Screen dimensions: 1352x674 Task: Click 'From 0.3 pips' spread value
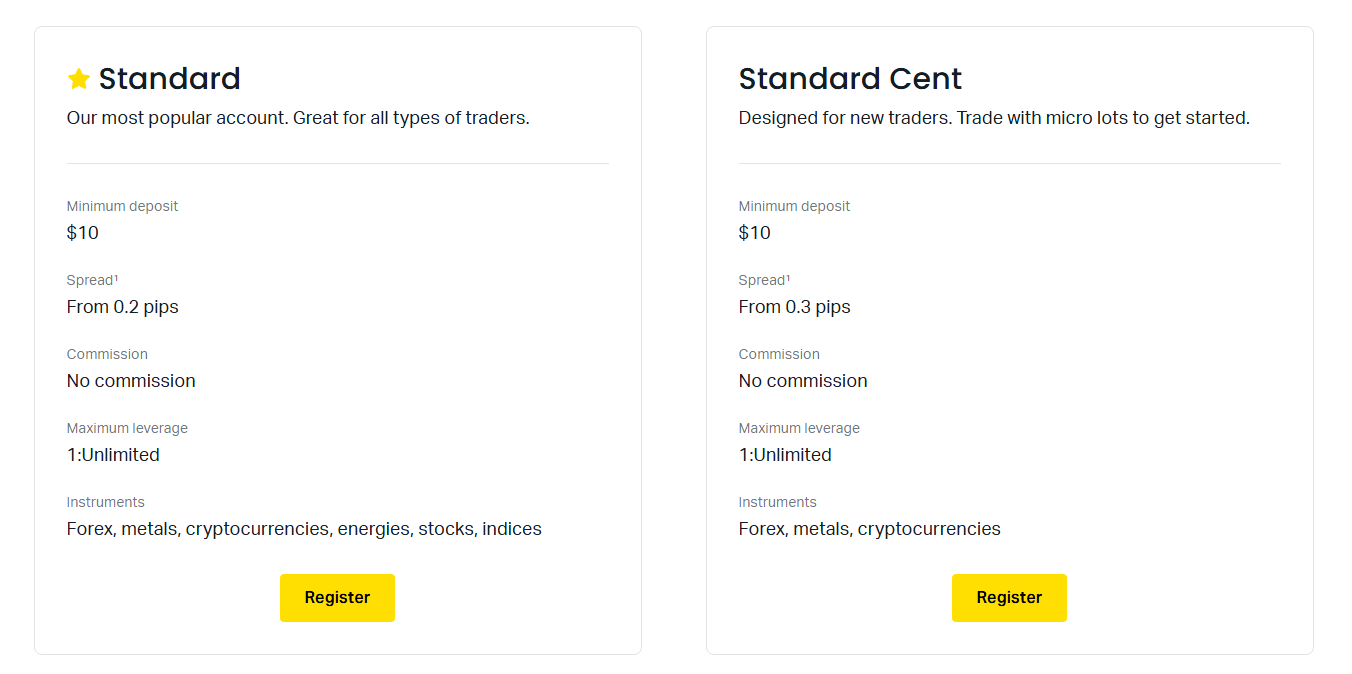(795, 307)
